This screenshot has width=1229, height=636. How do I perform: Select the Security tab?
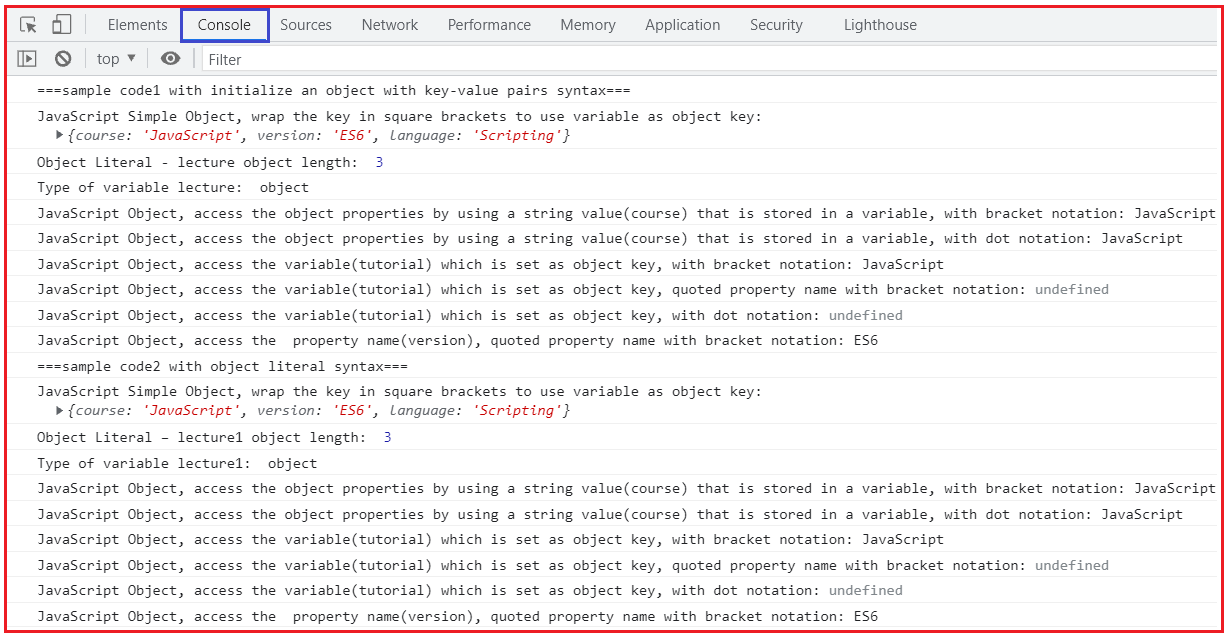[776, 25]
